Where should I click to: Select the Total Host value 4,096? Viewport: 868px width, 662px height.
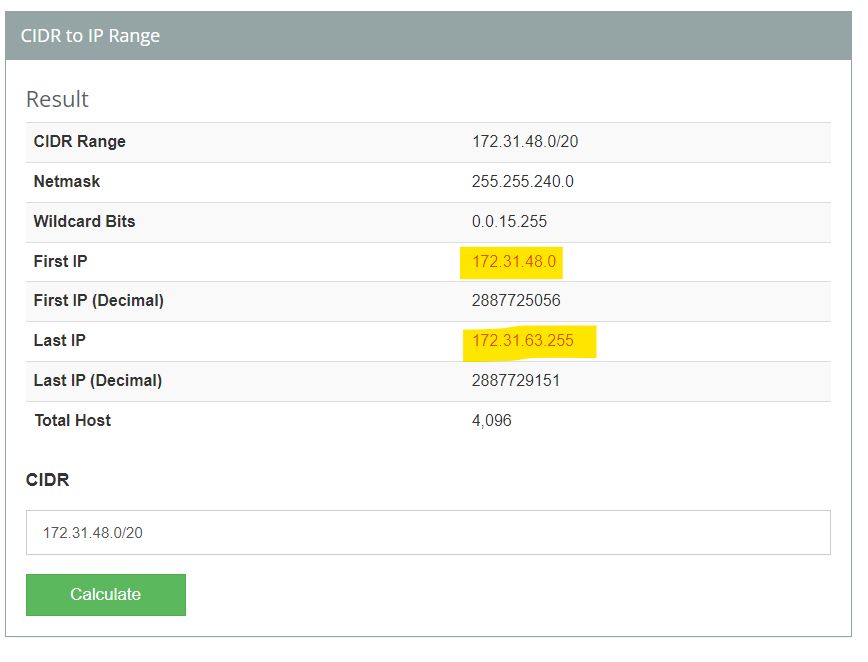[492, 420]
